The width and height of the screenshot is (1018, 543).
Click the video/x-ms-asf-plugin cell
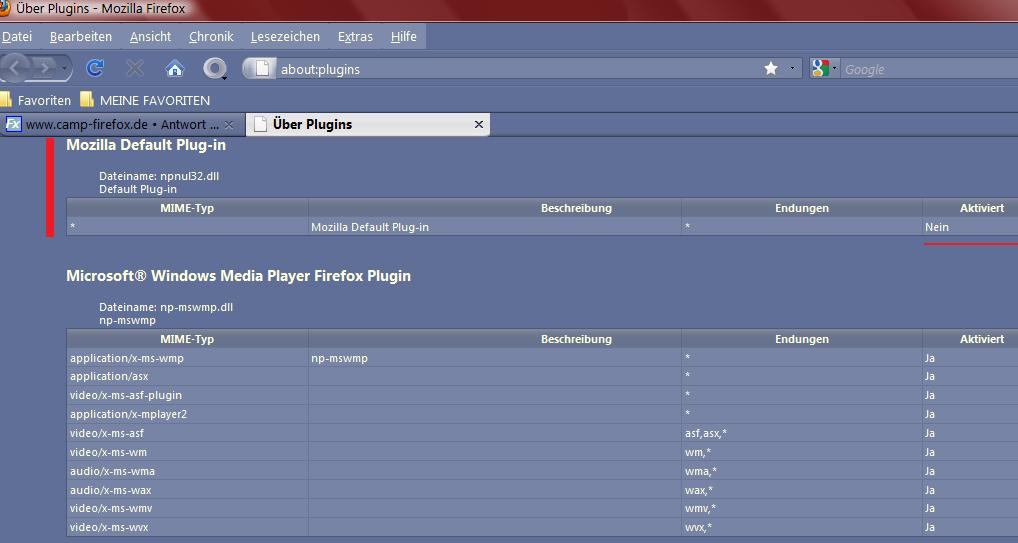click(188, 395)
